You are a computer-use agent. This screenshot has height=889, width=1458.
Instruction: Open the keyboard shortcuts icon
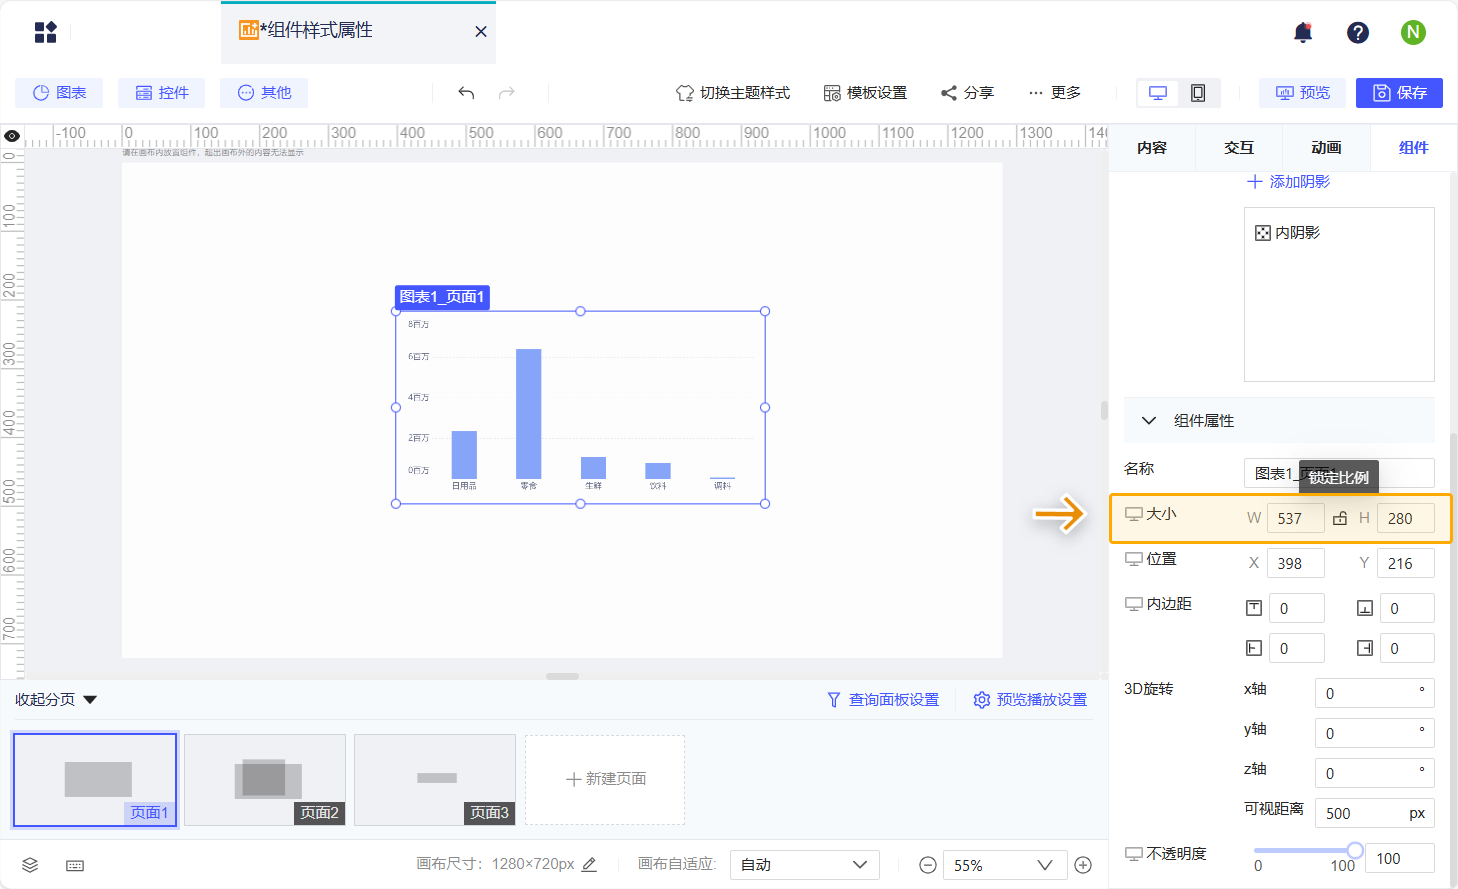75,865
